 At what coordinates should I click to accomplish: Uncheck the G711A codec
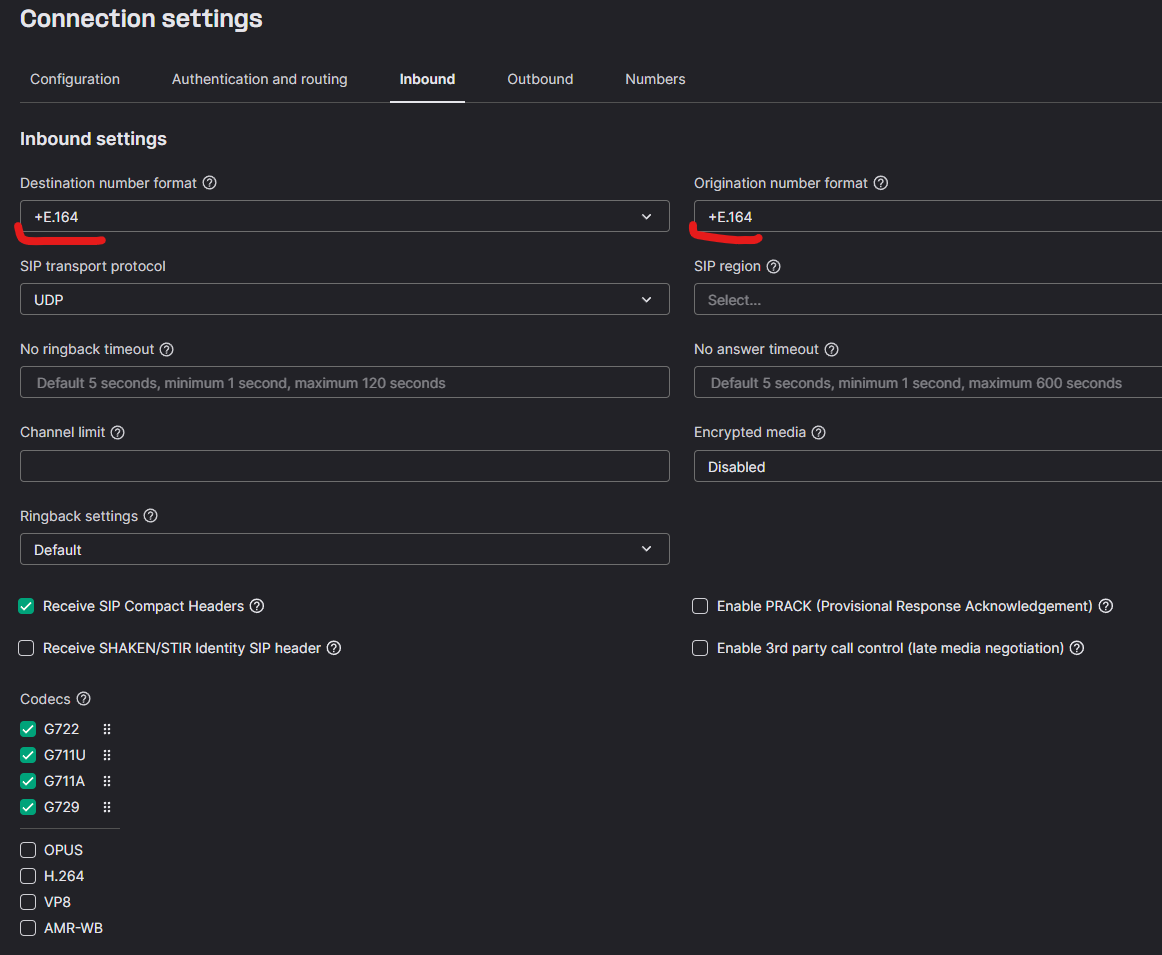[x=28, y=781]
